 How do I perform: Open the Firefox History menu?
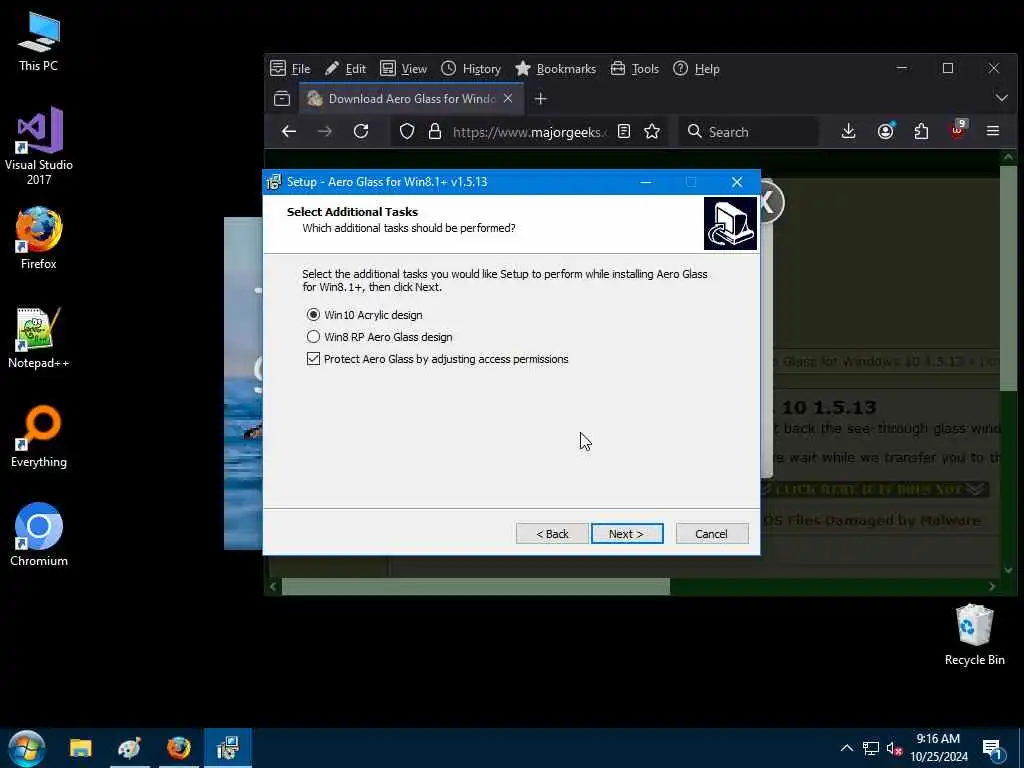tap(471, 69)
